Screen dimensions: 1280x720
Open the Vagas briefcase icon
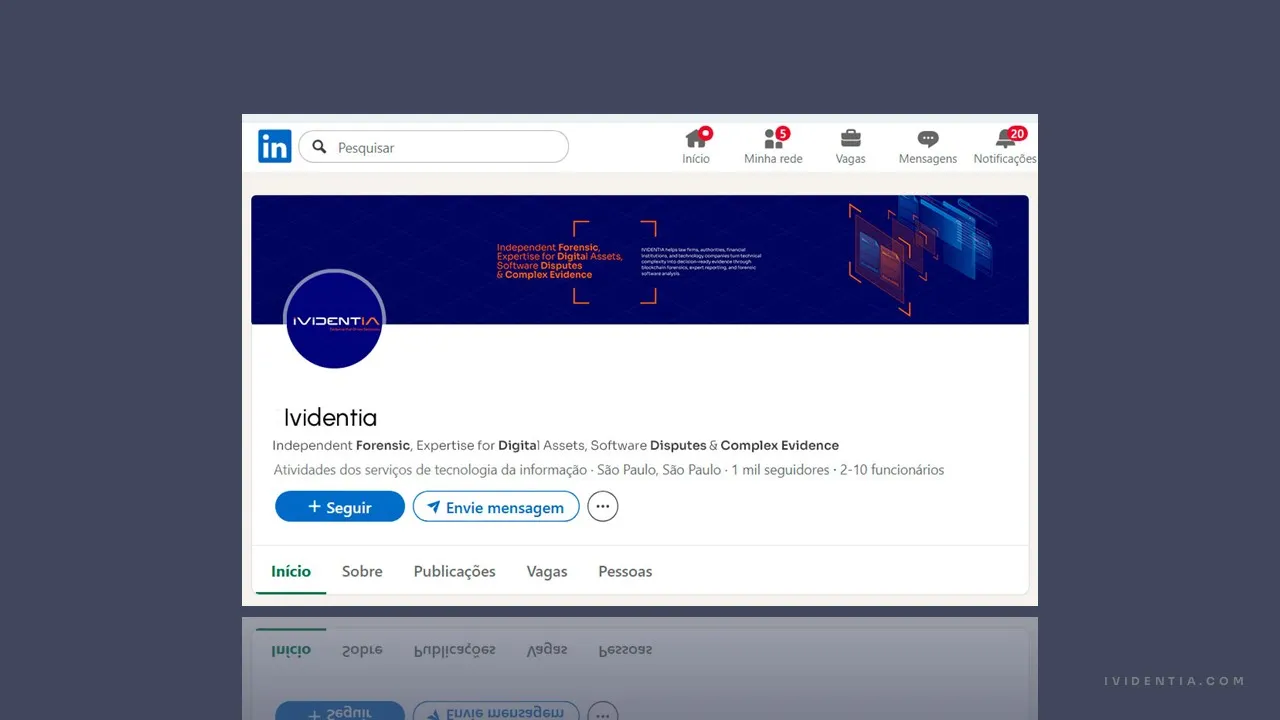click(851, 138)
